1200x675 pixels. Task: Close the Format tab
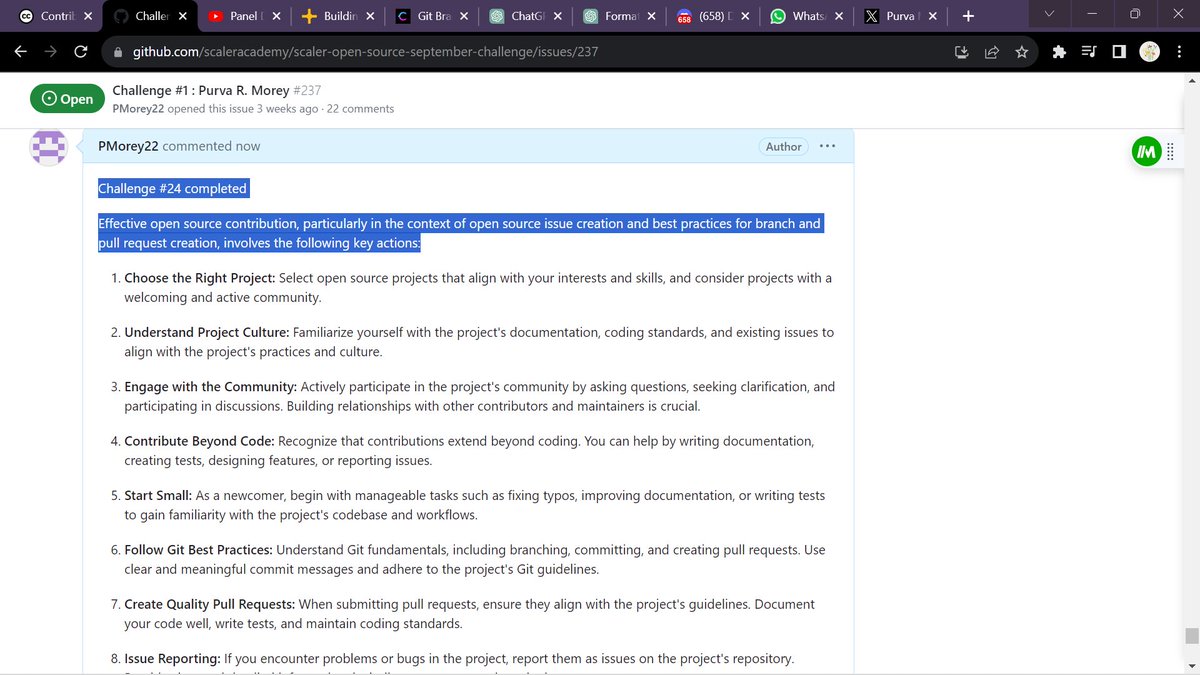652,16
